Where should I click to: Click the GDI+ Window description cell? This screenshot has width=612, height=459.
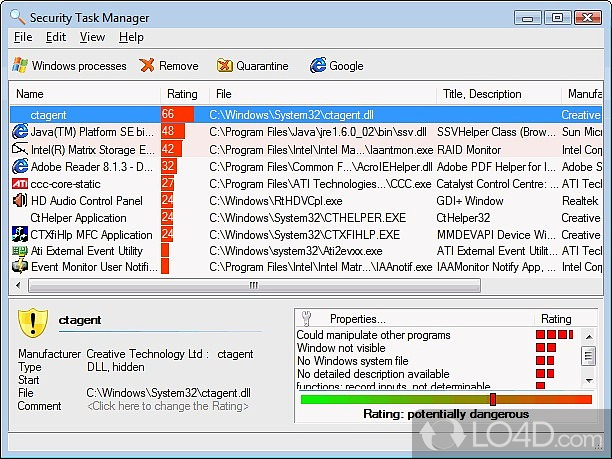click(x=470, y=201)
